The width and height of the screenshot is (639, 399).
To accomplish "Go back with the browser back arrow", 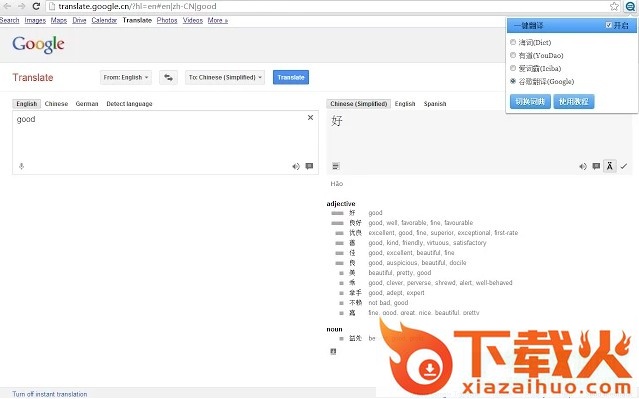I will [x=7, y=6].
